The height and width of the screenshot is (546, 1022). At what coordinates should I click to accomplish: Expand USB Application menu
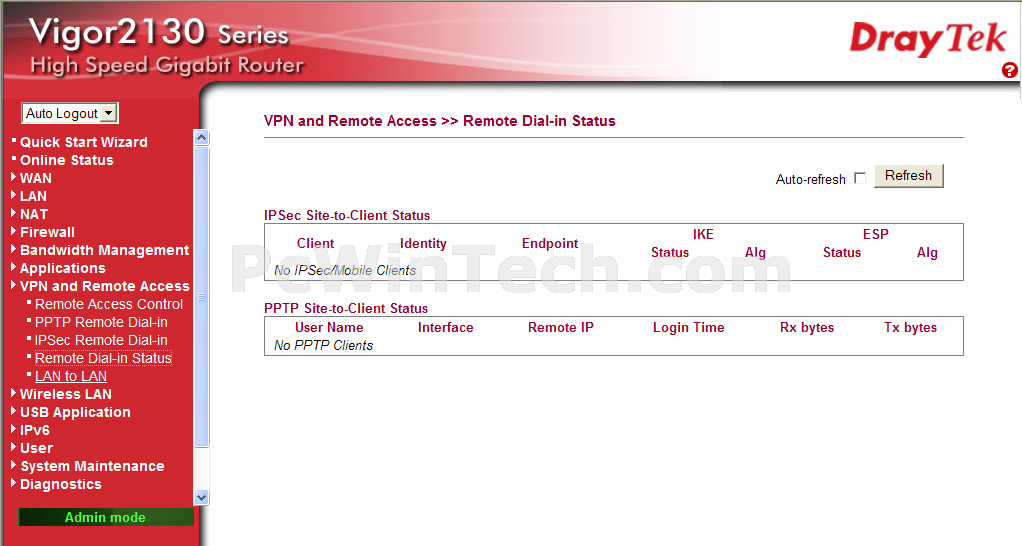(75, 412)
